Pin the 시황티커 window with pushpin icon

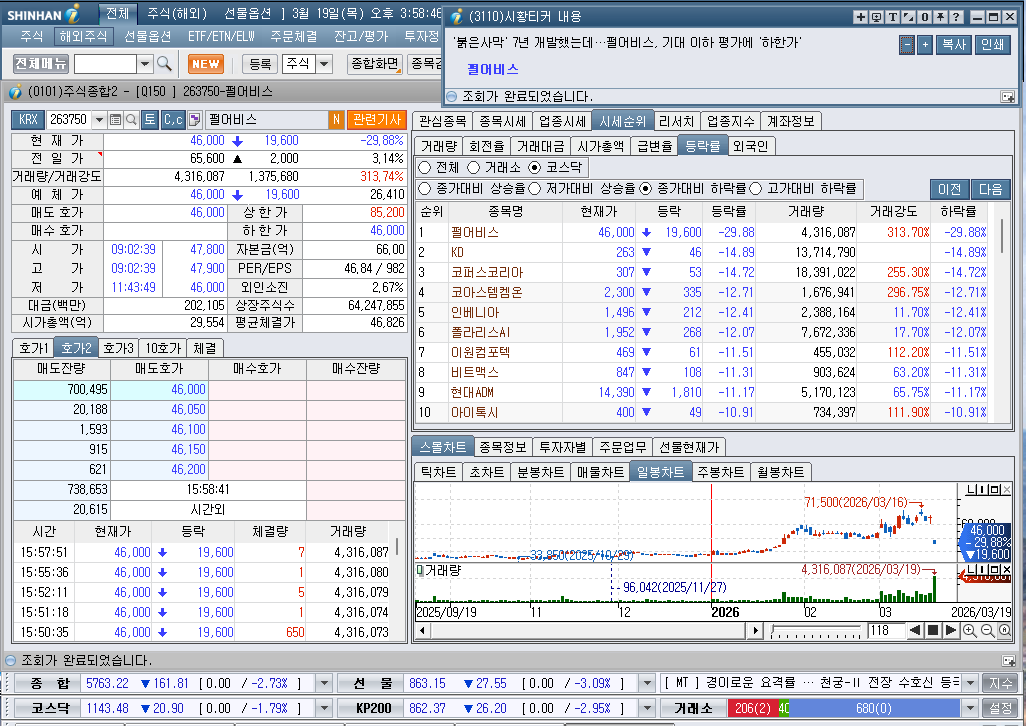940,17
